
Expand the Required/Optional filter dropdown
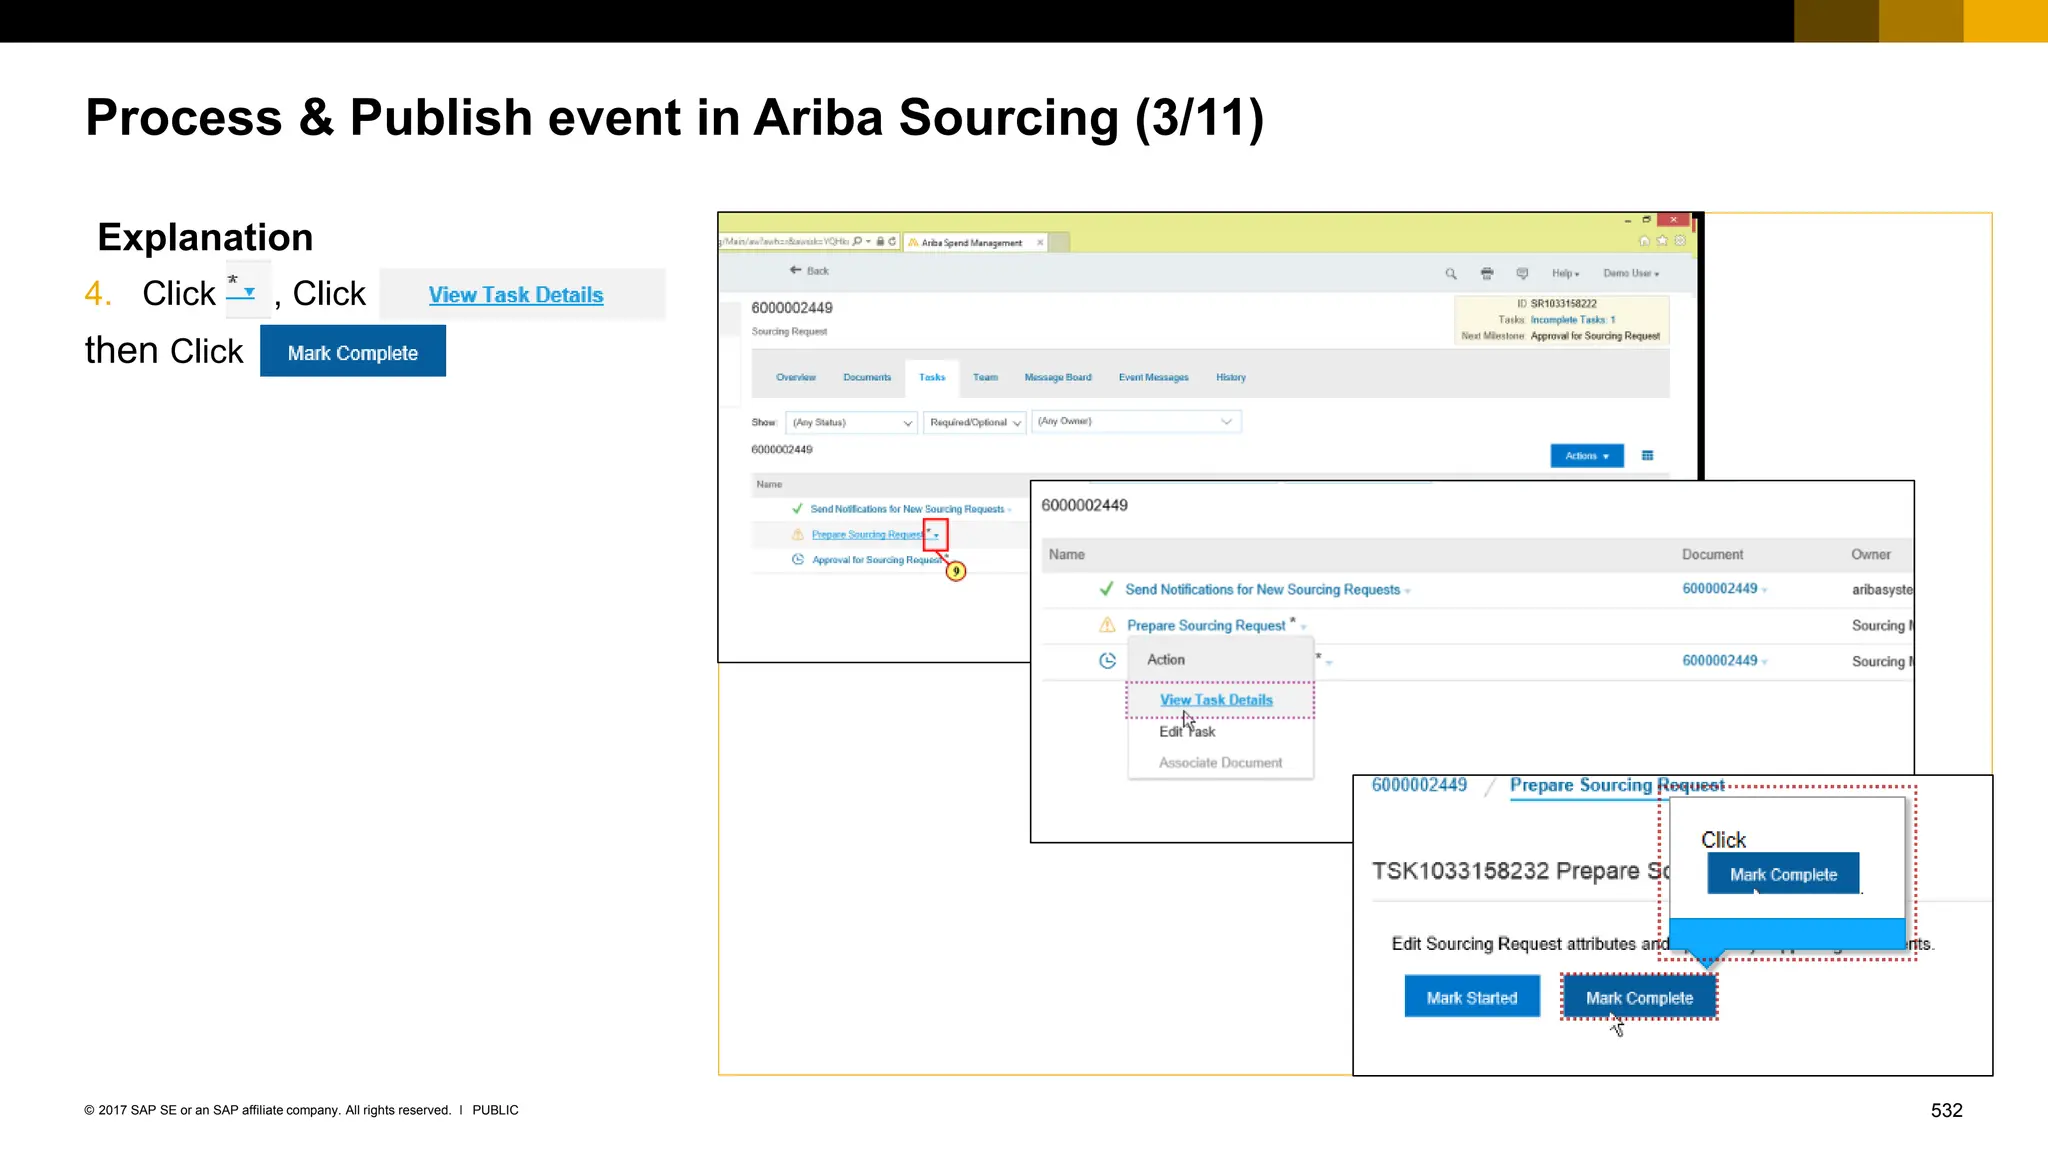(974, 422)
